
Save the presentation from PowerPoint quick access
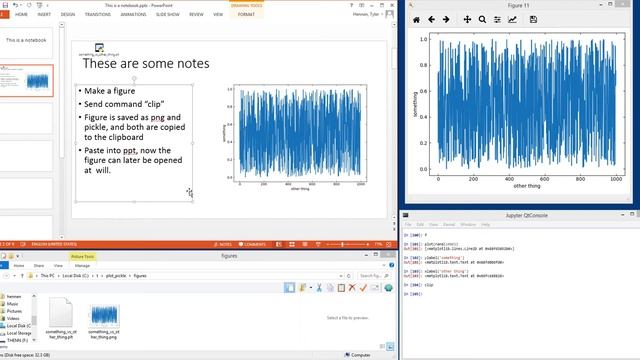pyautogui.click(x=5, y=5)
